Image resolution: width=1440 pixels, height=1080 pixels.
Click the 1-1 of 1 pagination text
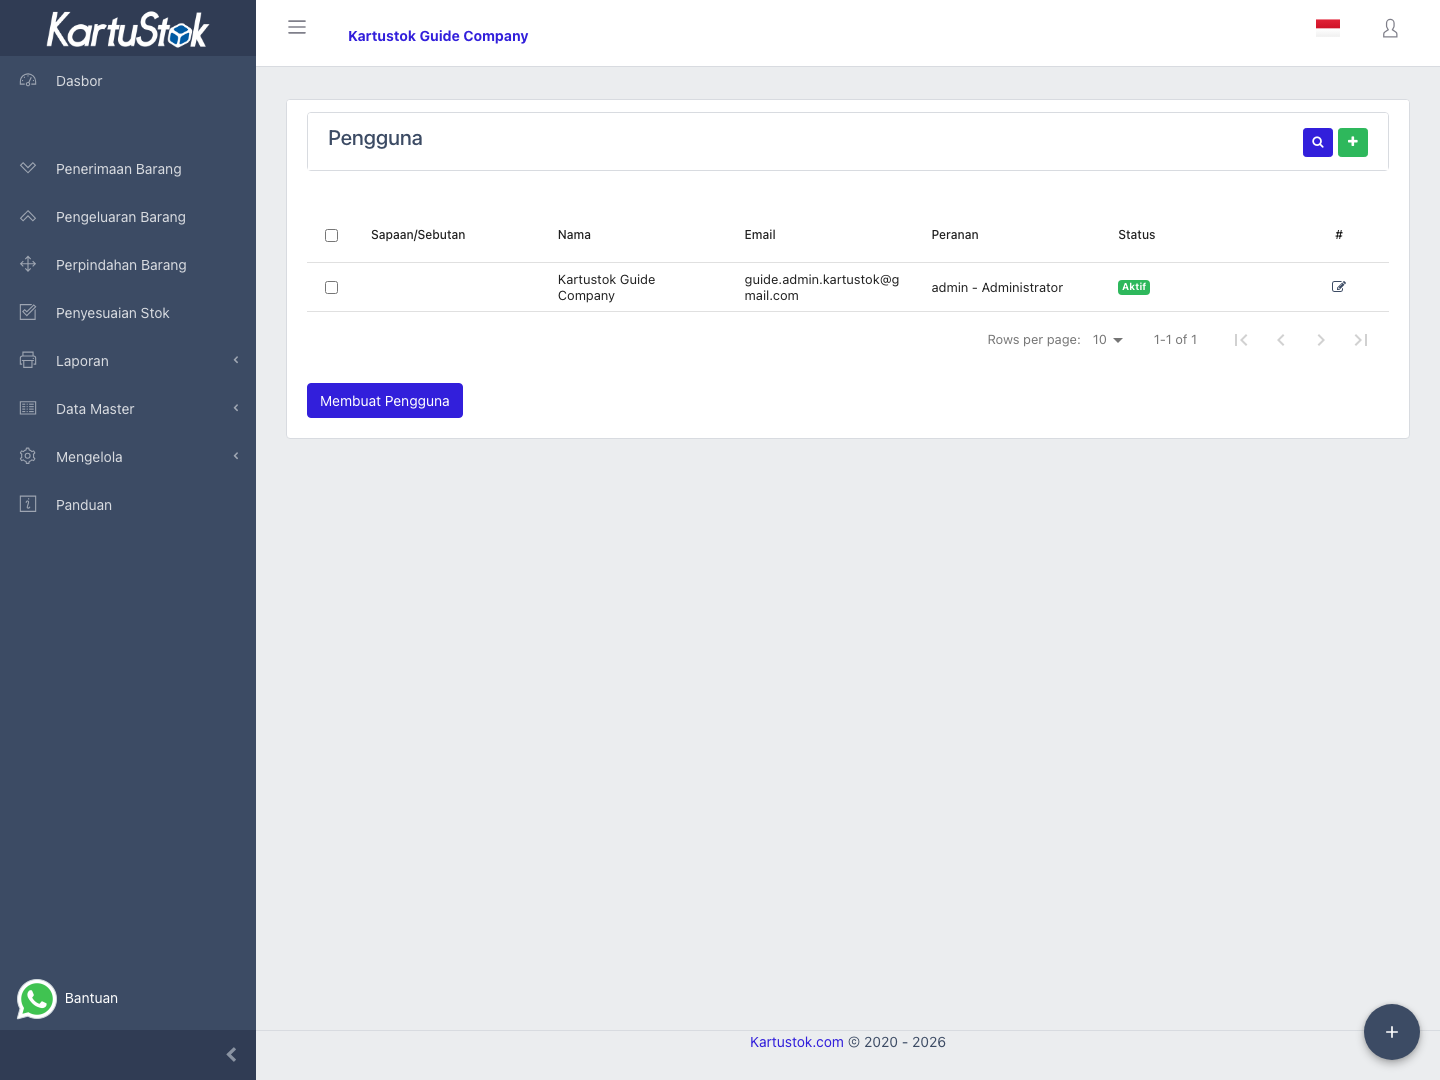coord(1175,340)
